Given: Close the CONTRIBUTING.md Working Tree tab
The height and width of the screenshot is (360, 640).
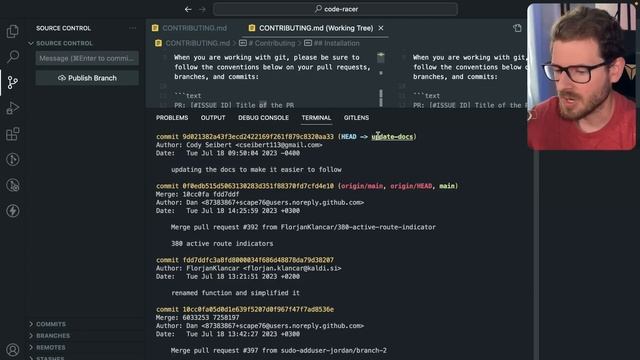Looking at the screenshot, I should [381, 28].
